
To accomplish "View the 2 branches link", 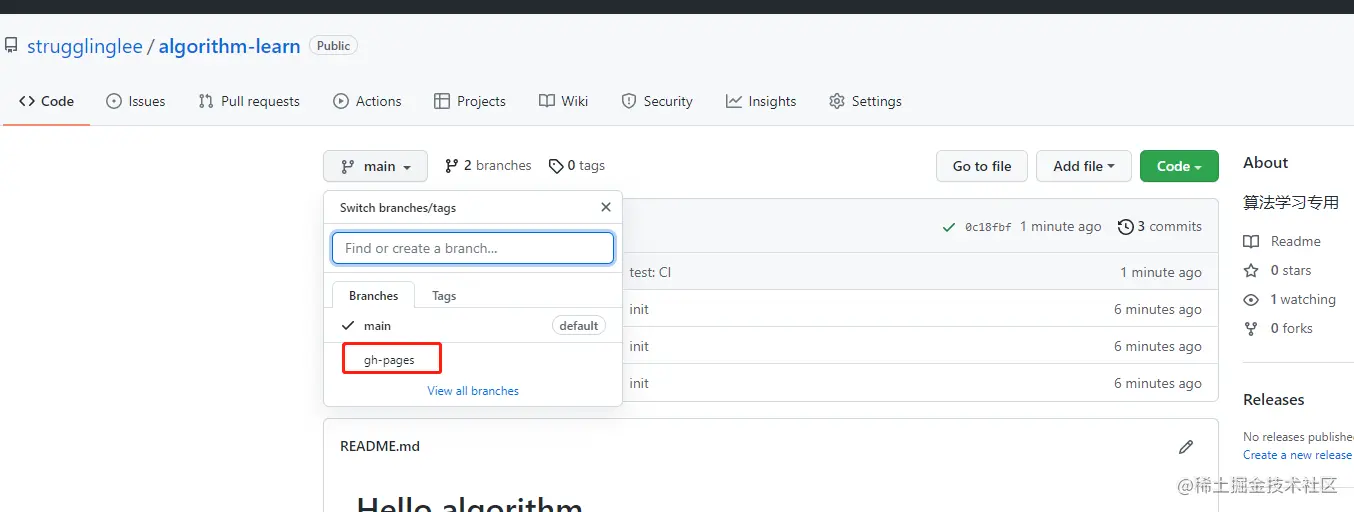I will [x=488, y=166].
